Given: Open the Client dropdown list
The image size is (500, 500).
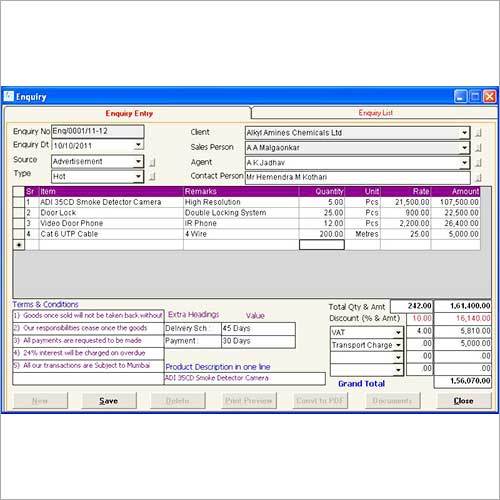Looking at the screenshot, I should 464,133.
